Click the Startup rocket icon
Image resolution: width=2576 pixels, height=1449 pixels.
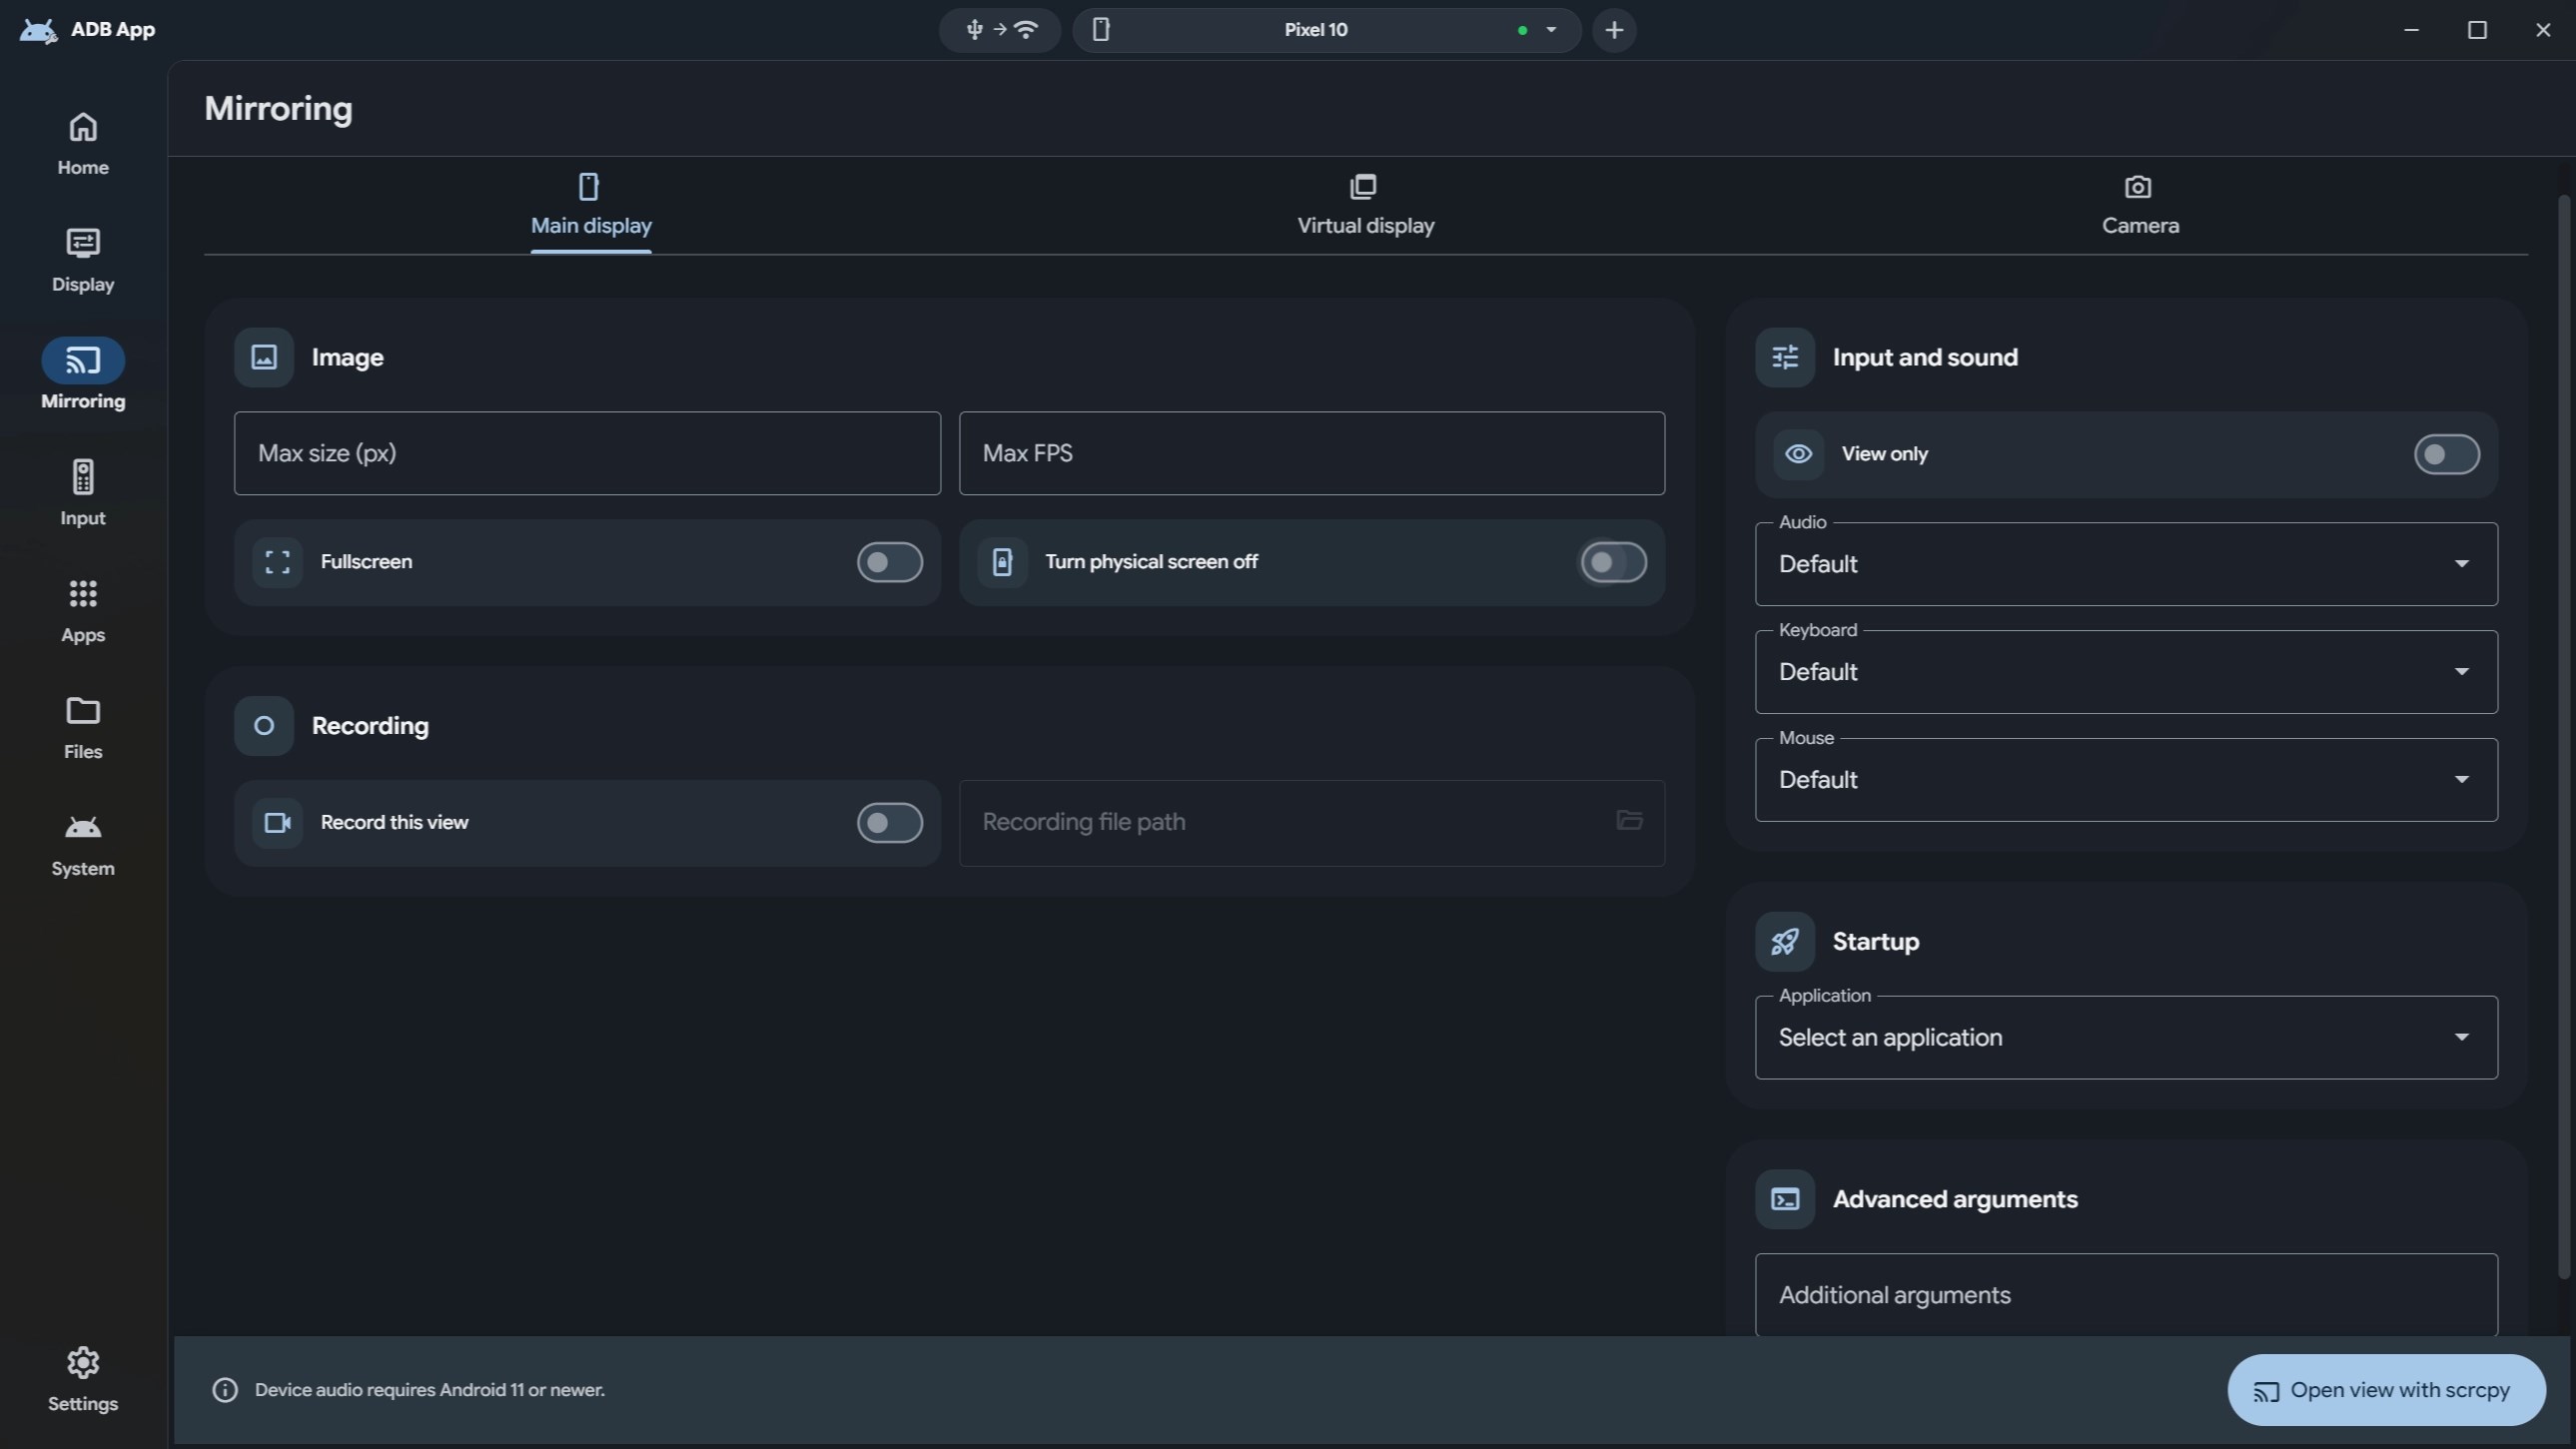[x=1785, y=942]
